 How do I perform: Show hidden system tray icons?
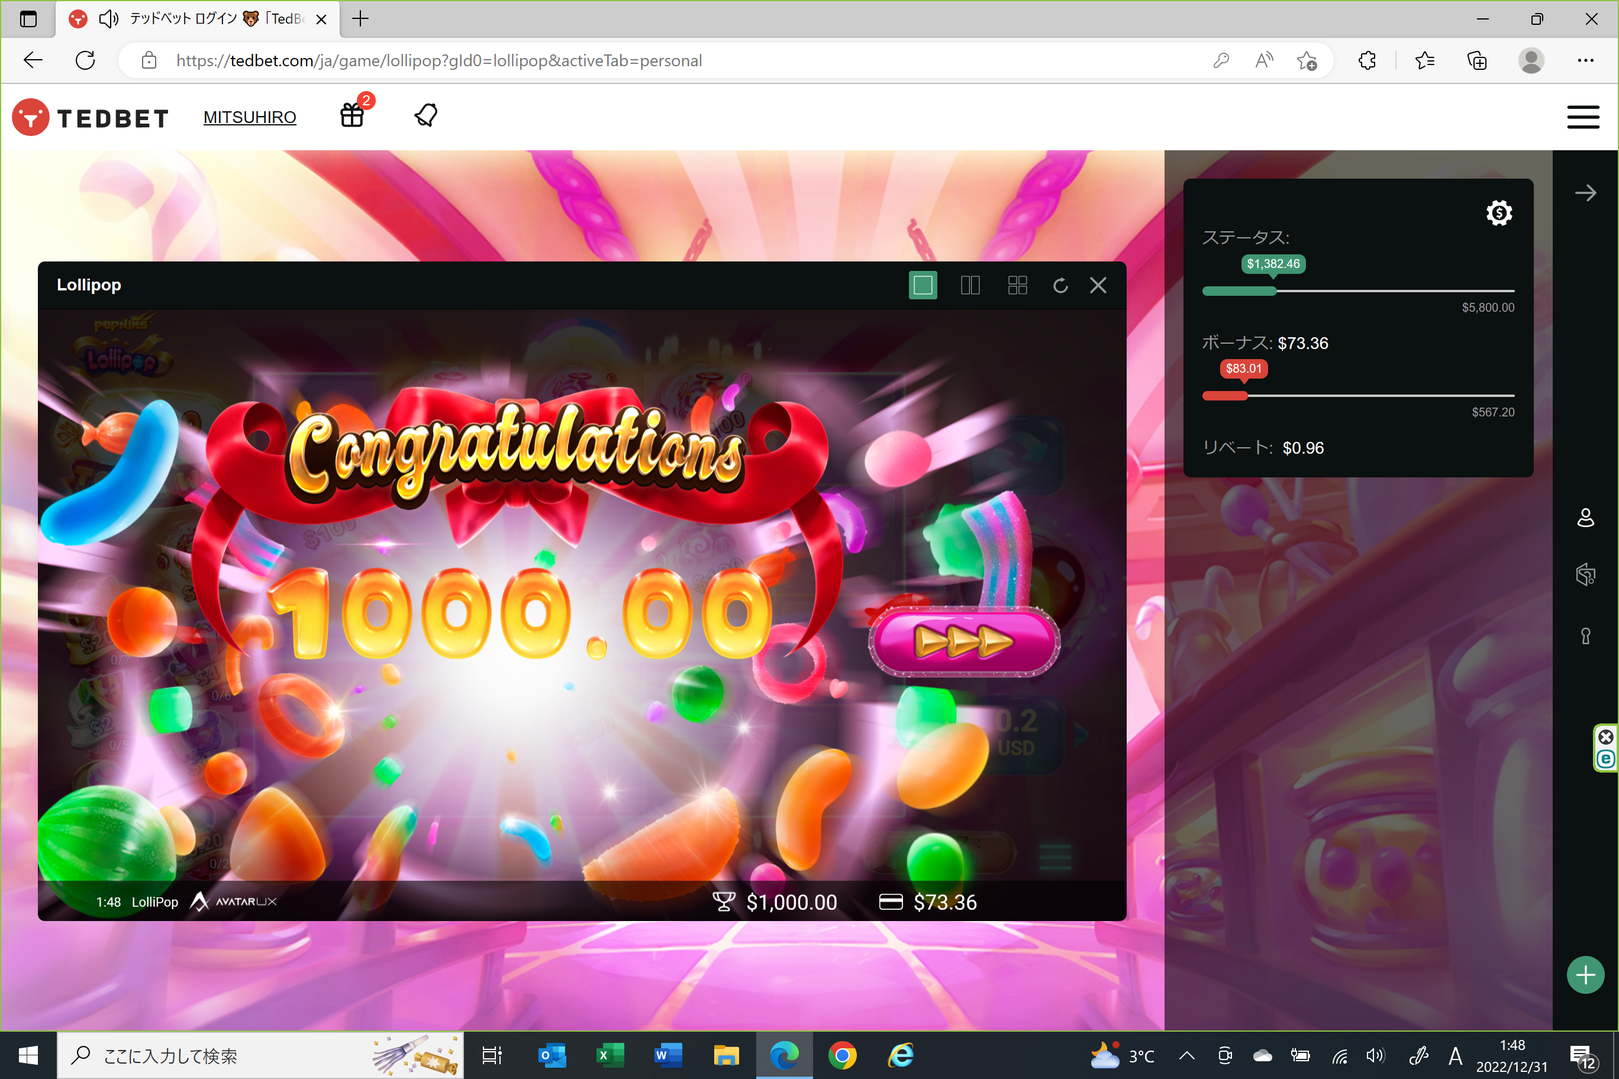tap(1187, 1055)
